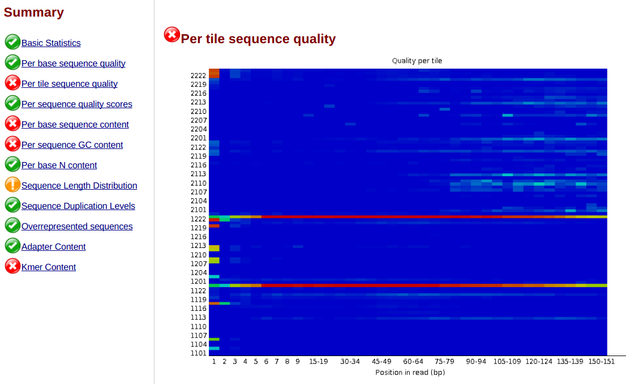
Task: View Overrepresented sequences section
Action: (77, 226)
